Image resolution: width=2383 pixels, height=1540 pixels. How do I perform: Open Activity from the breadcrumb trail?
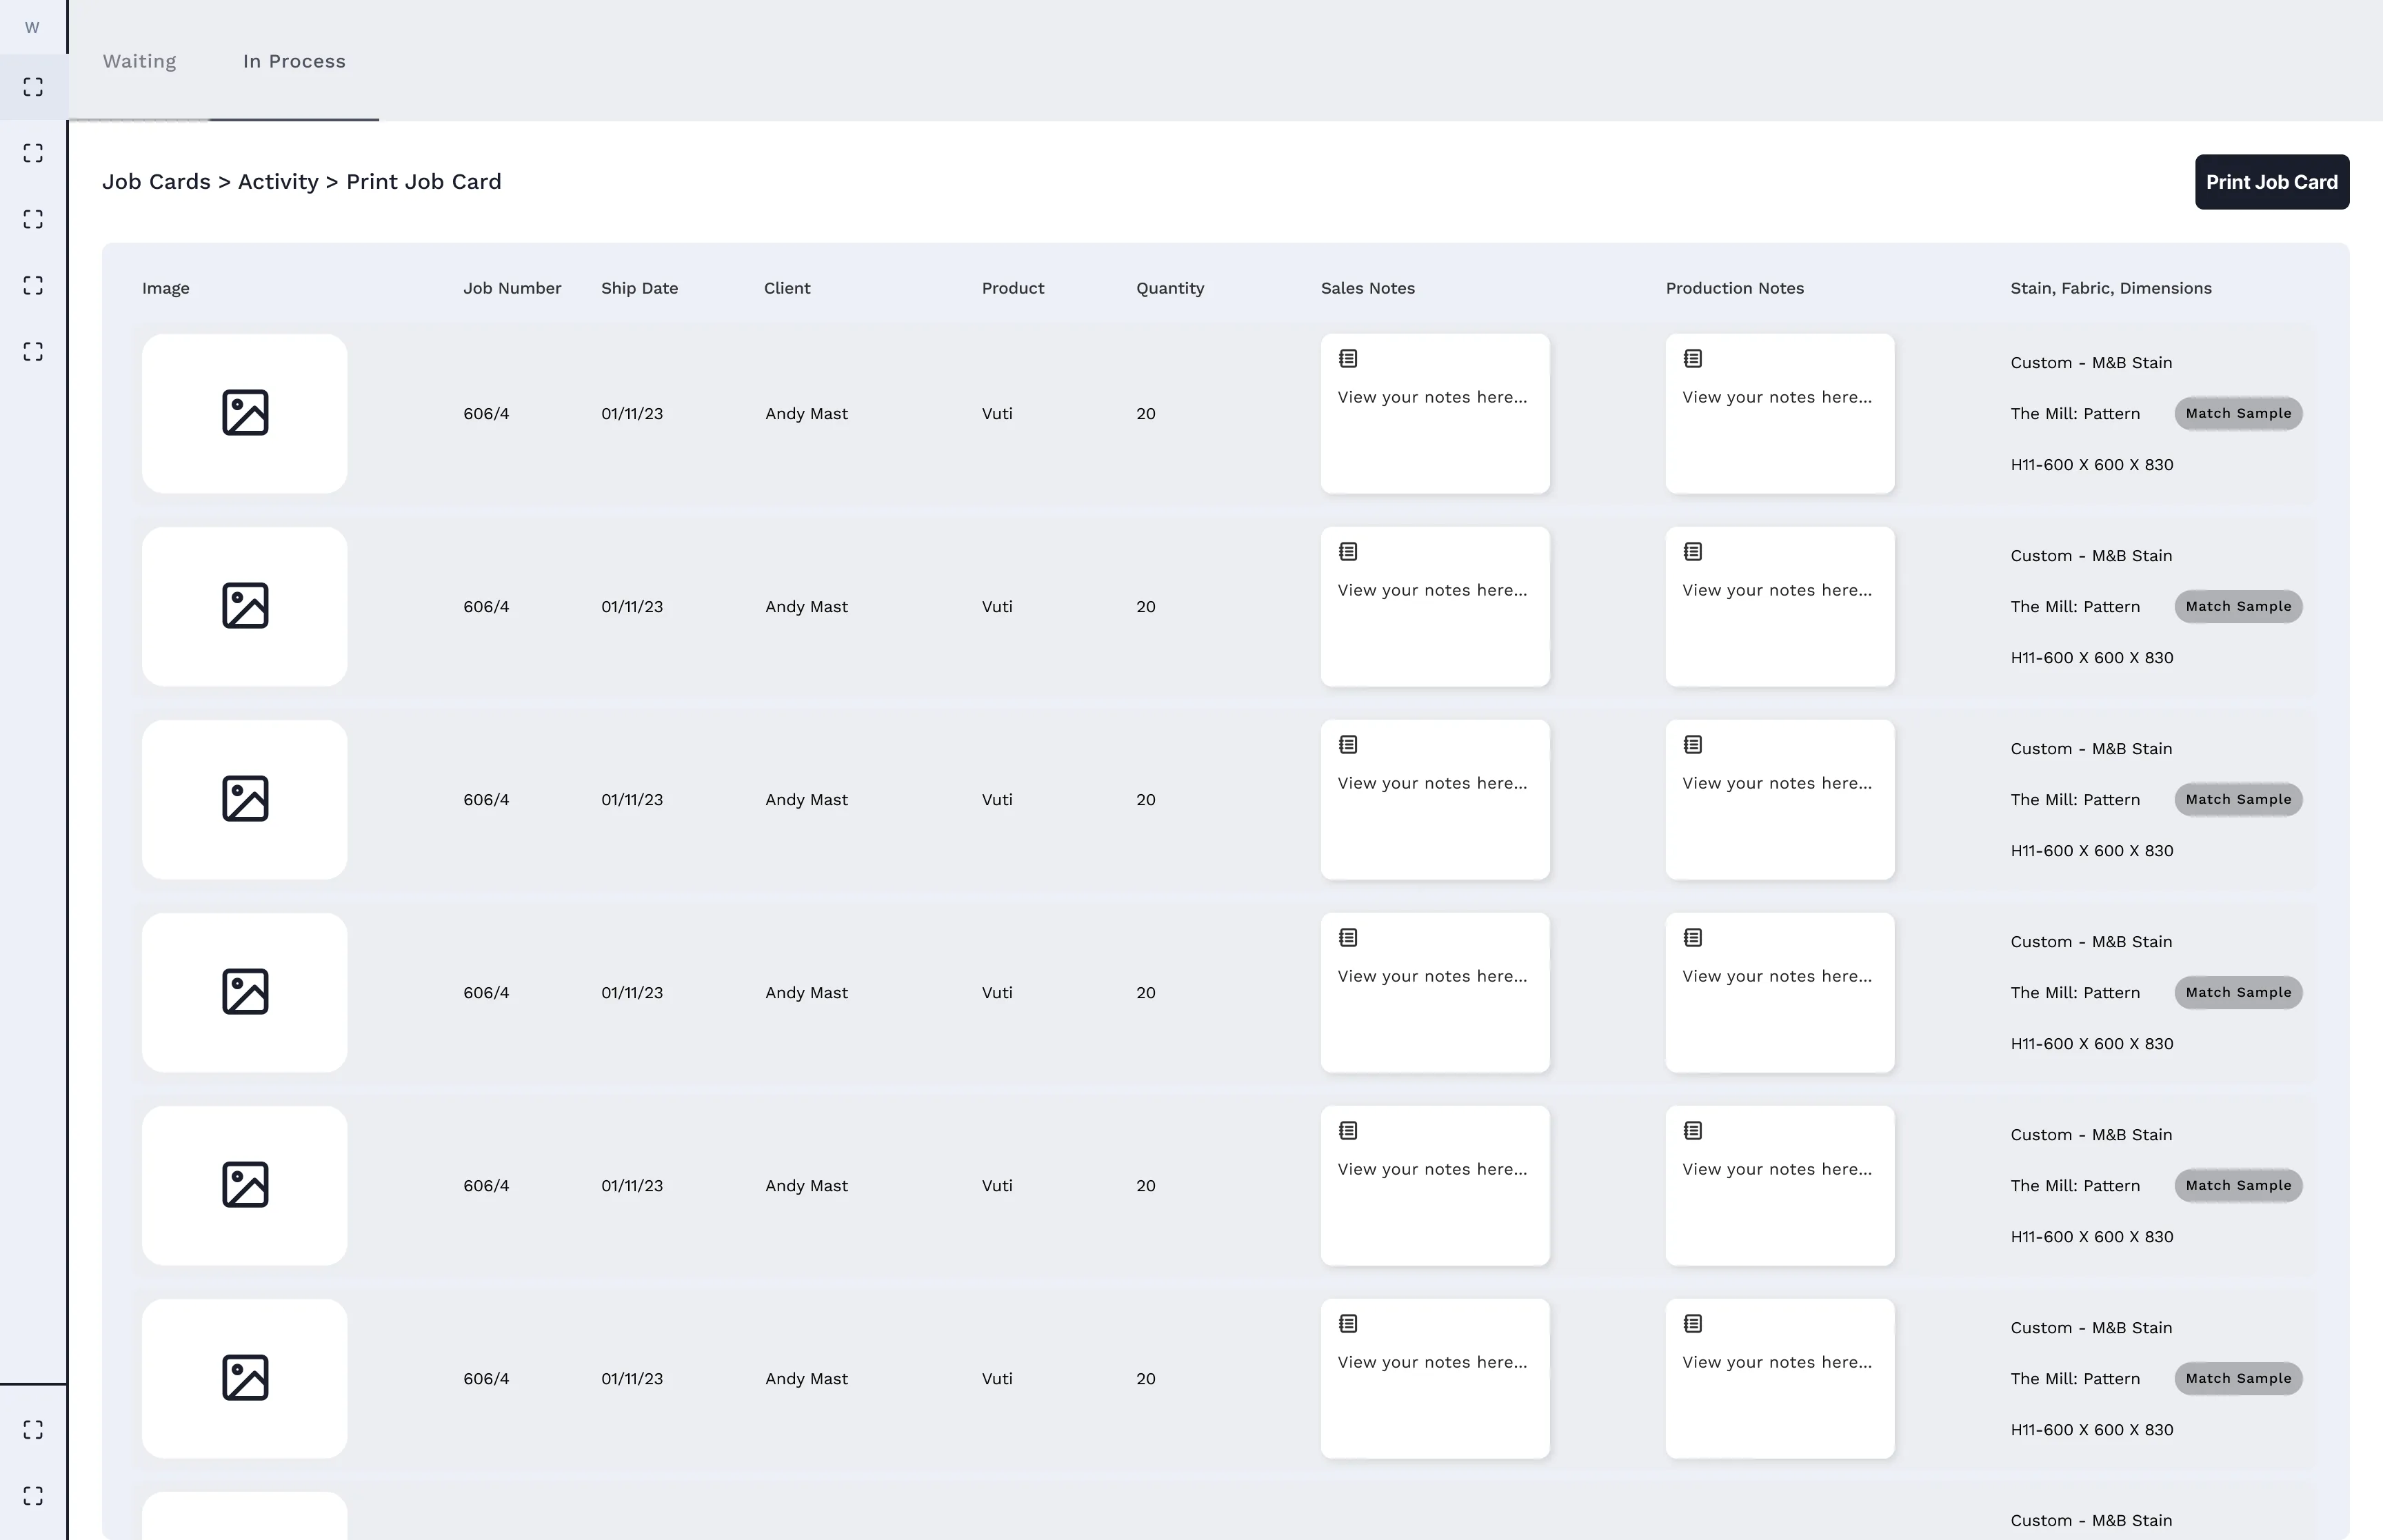click(x=278, y=181)
